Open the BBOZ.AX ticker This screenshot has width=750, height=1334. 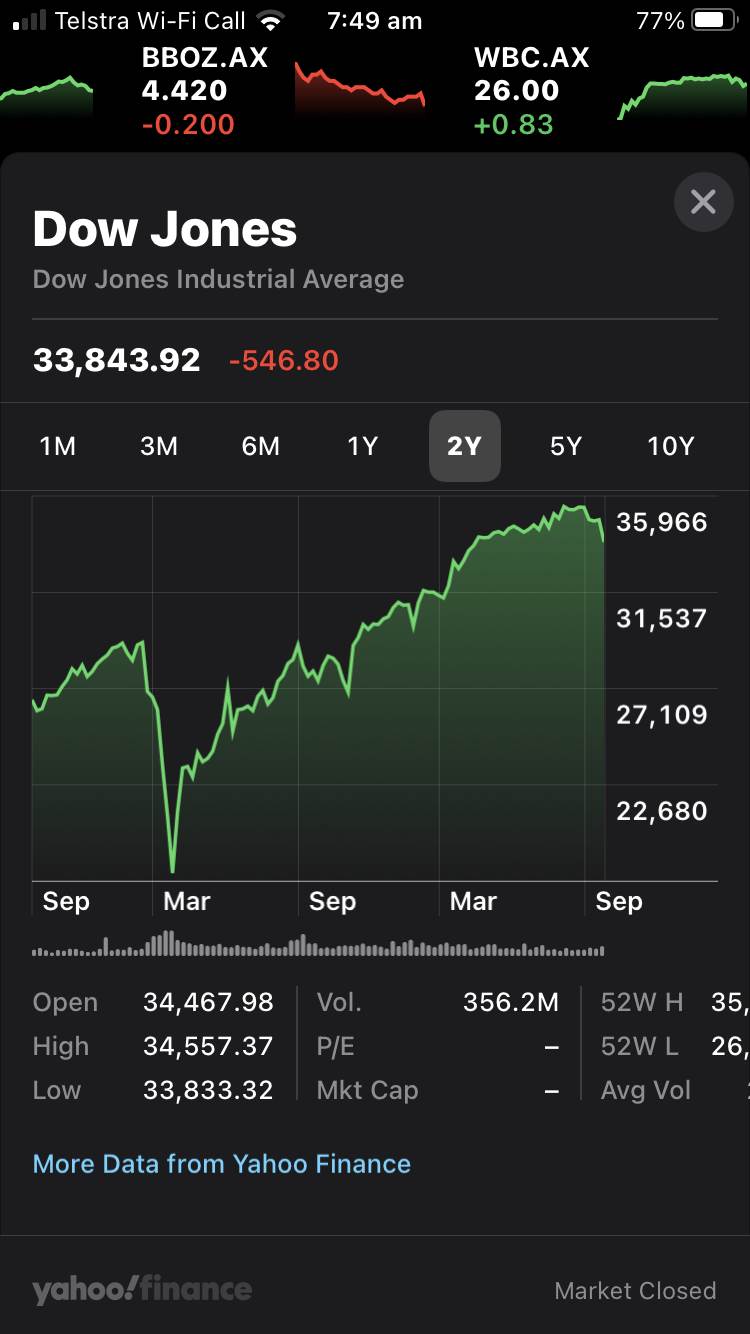(204, 91)
